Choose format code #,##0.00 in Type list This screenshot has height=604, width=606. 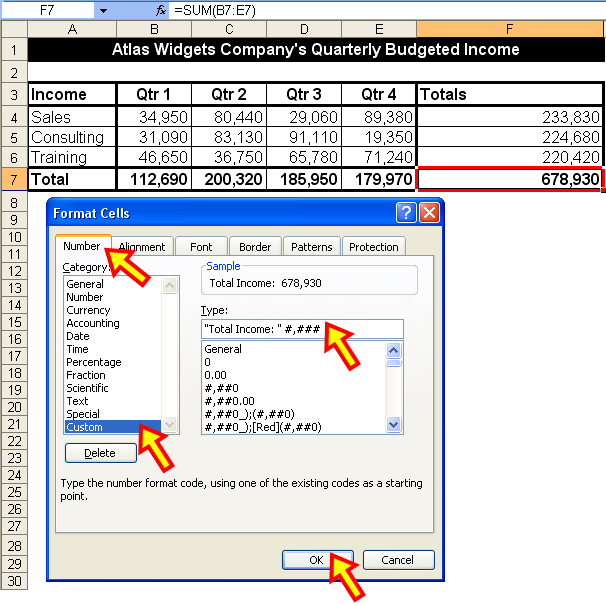(294, 401)
